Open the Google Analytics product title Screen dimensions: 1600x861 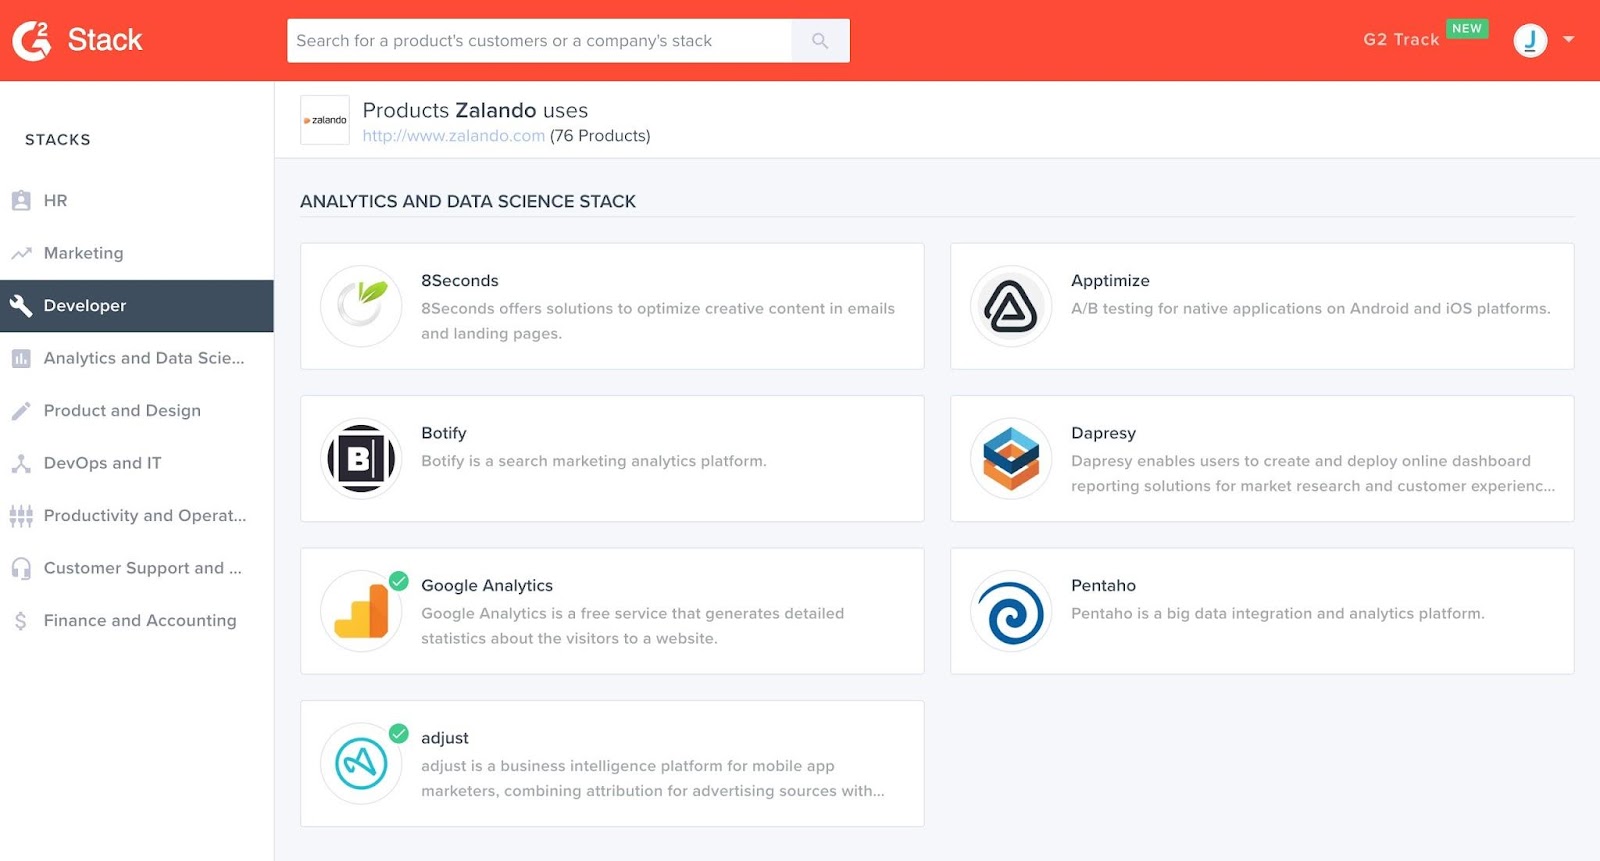pos(487,586)
